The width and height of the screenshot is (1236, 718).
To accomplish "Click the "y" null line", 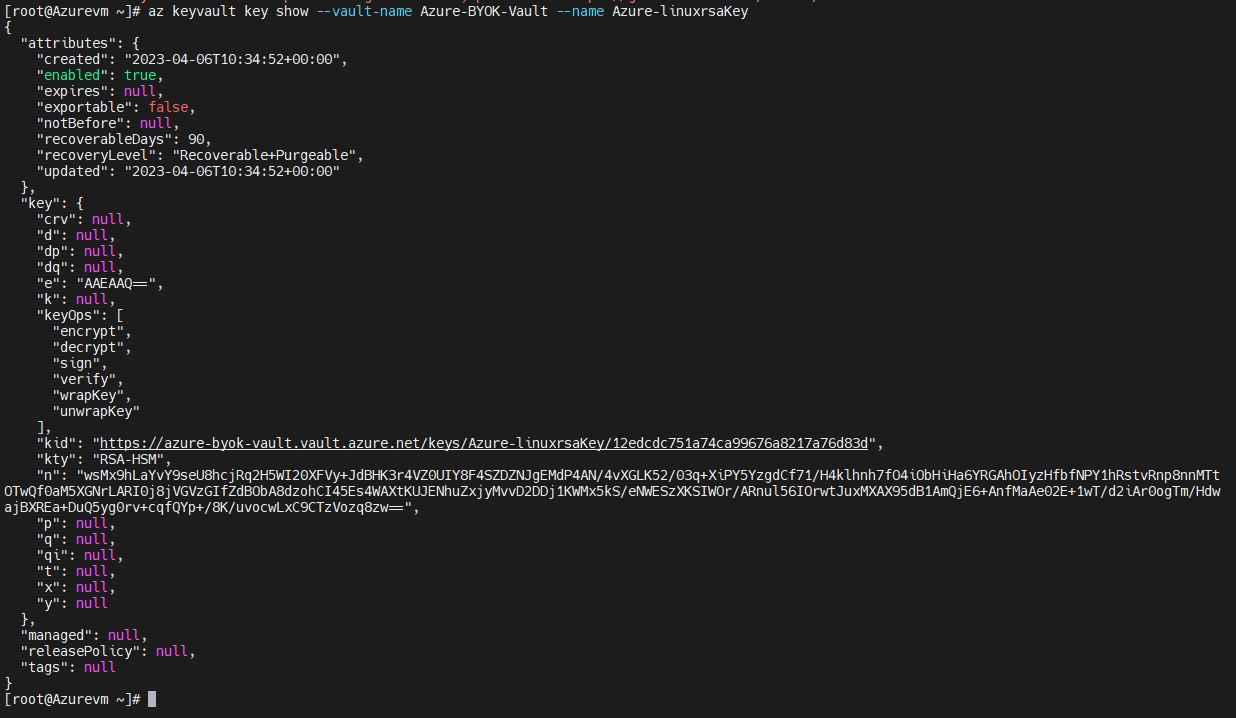I will click(72, 603).
